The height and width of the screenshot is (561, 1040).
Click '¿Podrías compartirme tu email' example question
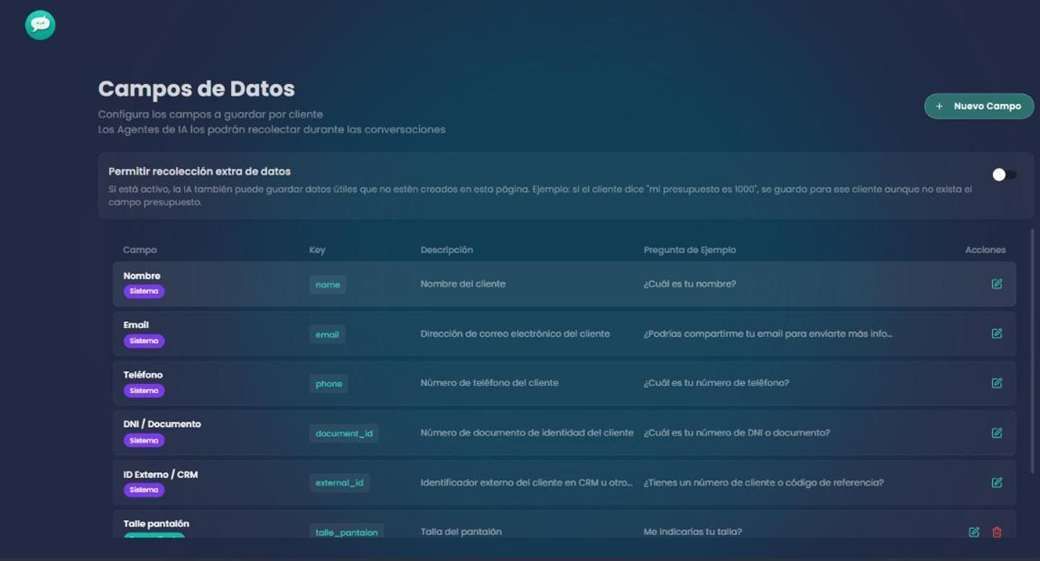click(768, 334)
